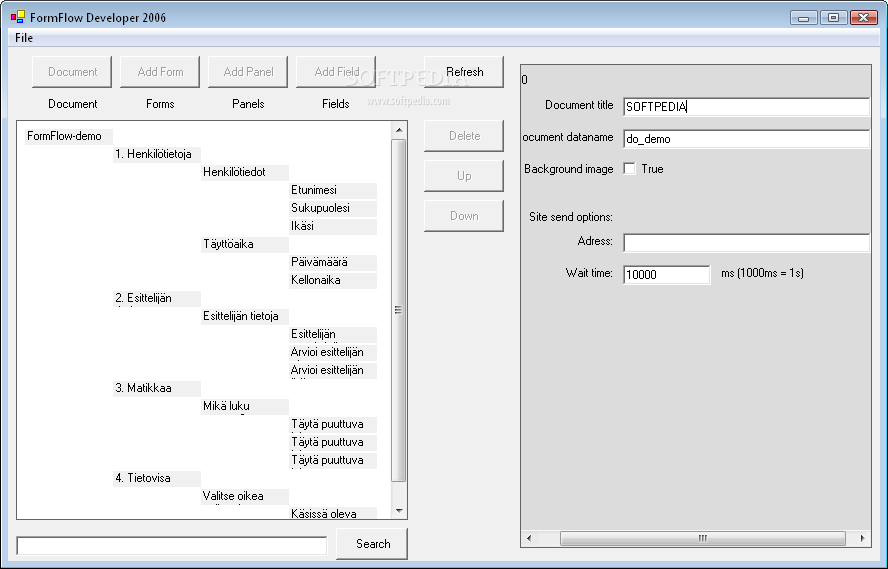Click the Wait time input field
Viewport: 888px width, 569px height.
click(x=667, y=275)
